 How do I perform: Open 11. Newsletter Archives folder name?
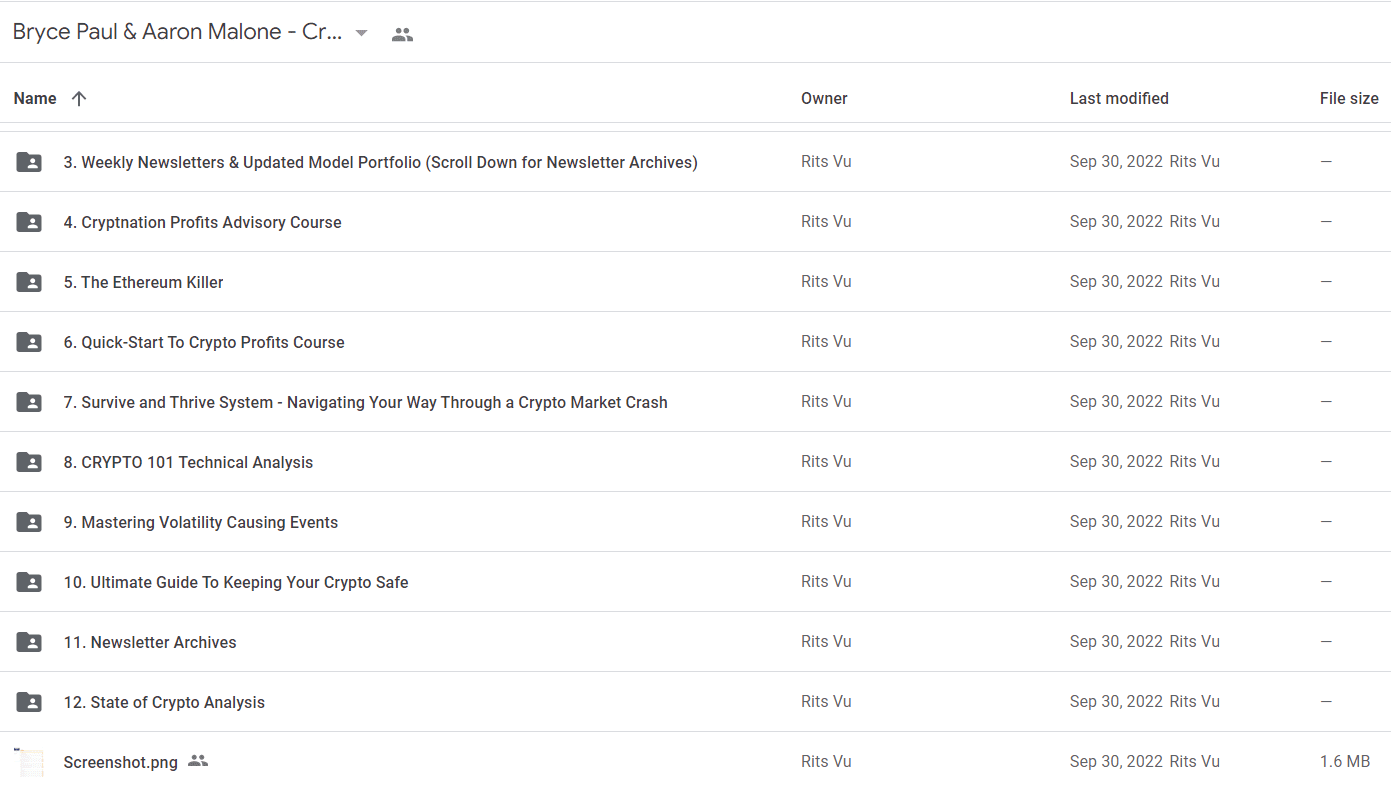click(150, 642)
